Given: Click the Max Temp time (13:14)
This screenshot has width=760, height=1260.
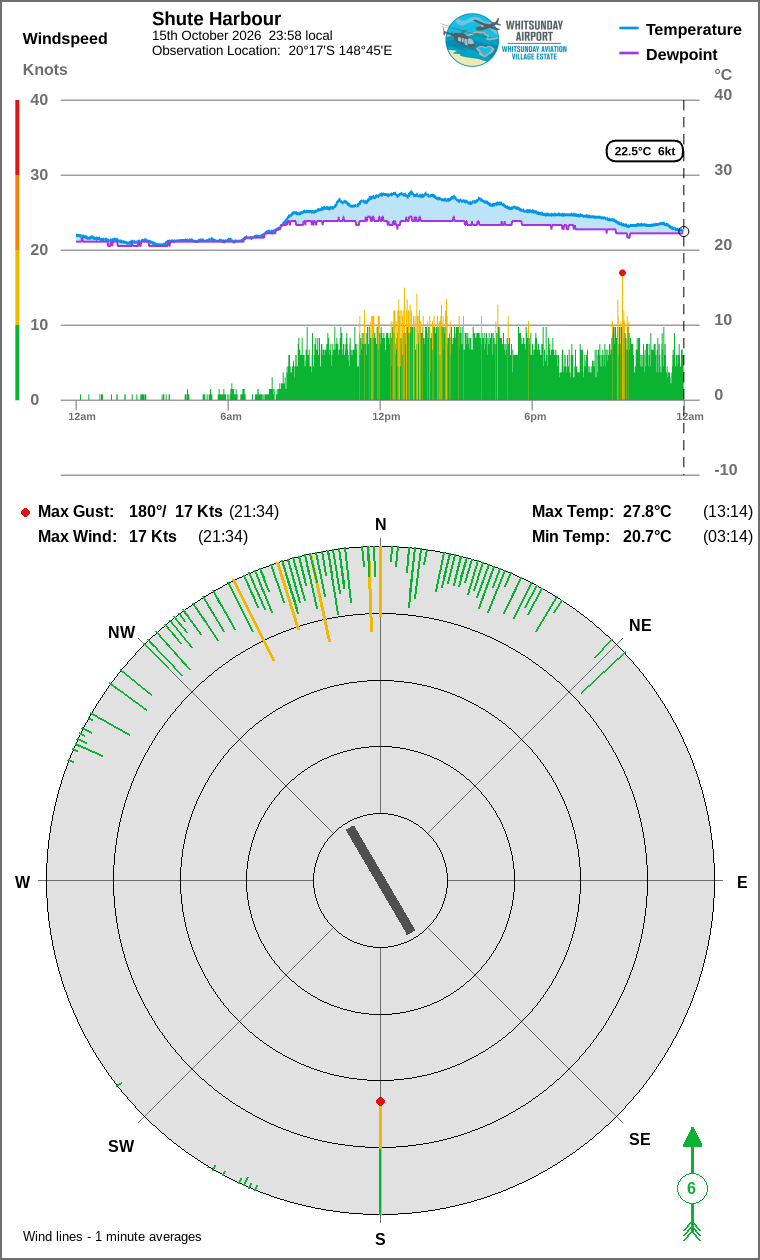Looking at the screenshot, I should 728,511.
